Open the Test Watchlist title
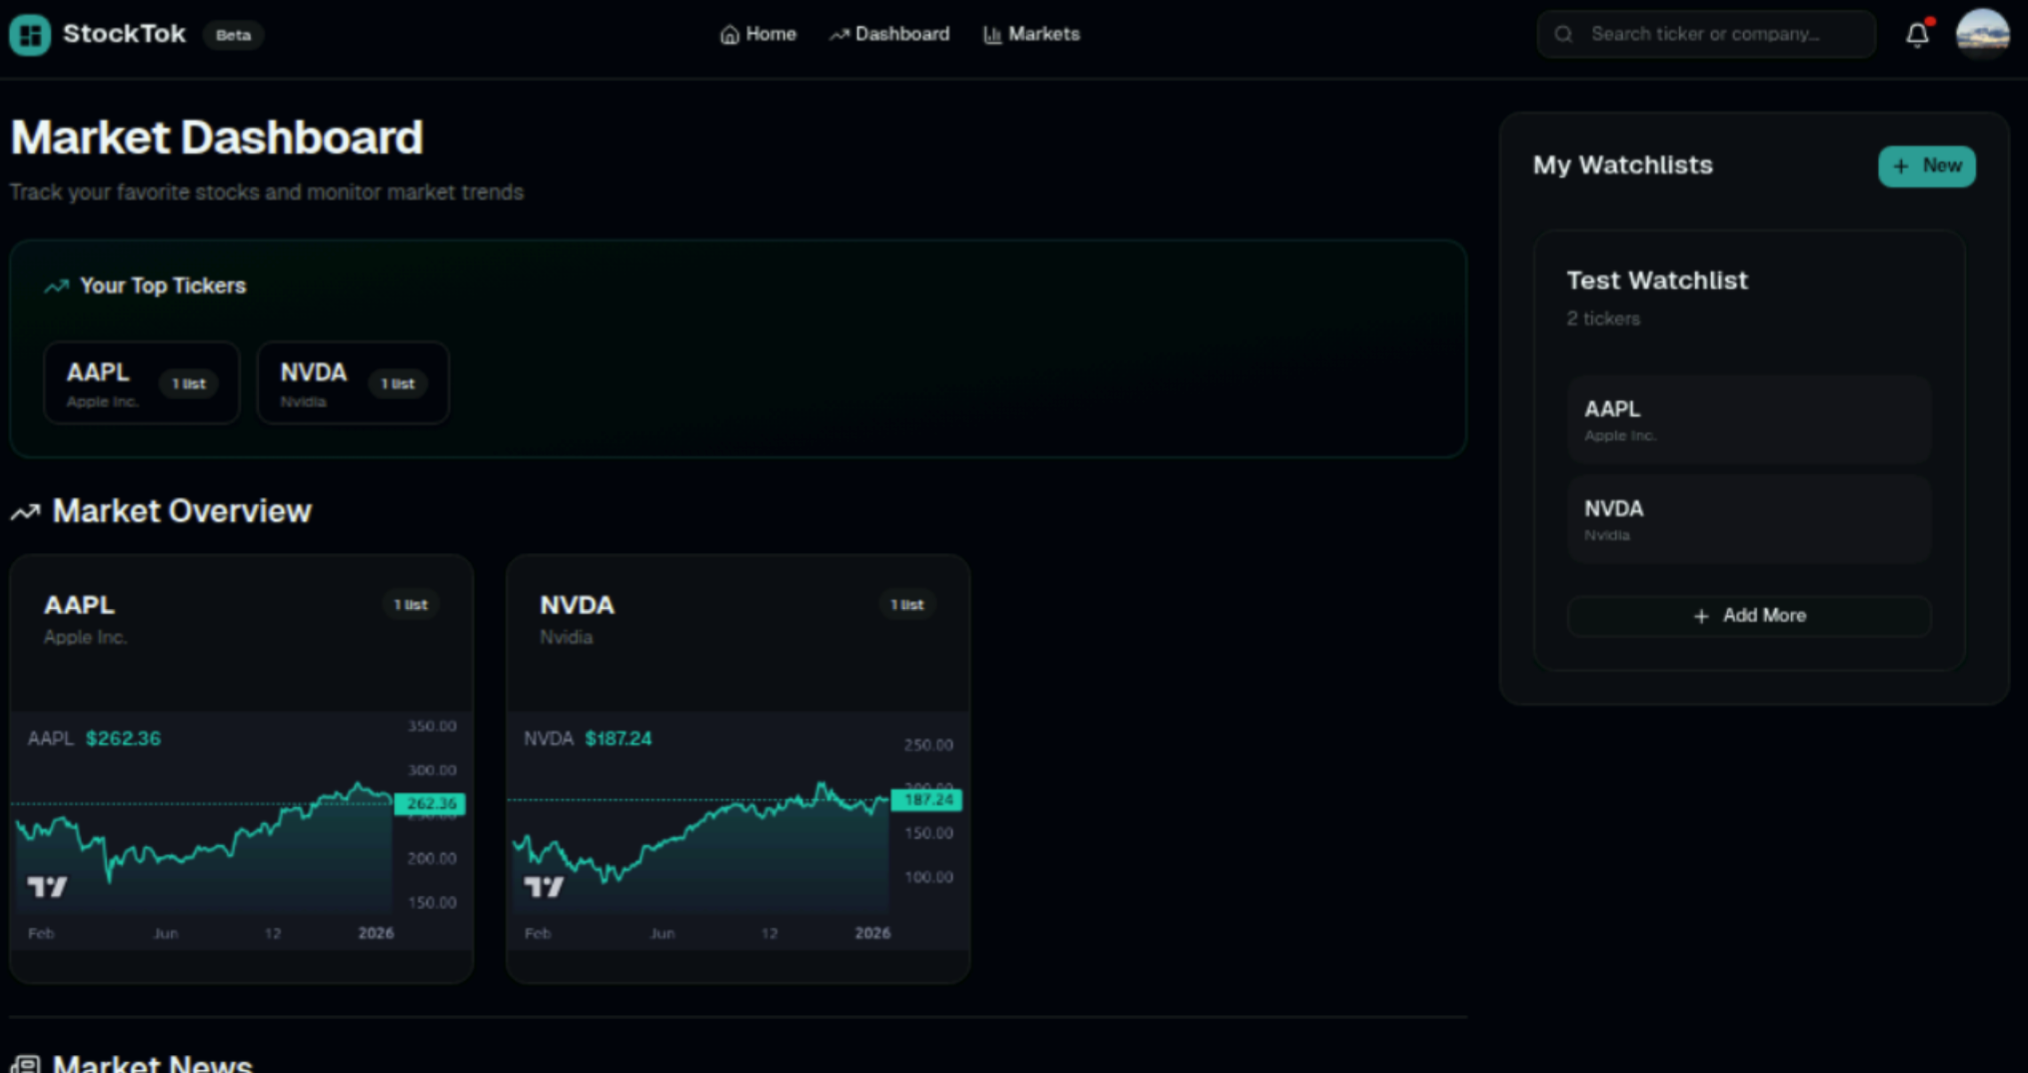 1657,281
